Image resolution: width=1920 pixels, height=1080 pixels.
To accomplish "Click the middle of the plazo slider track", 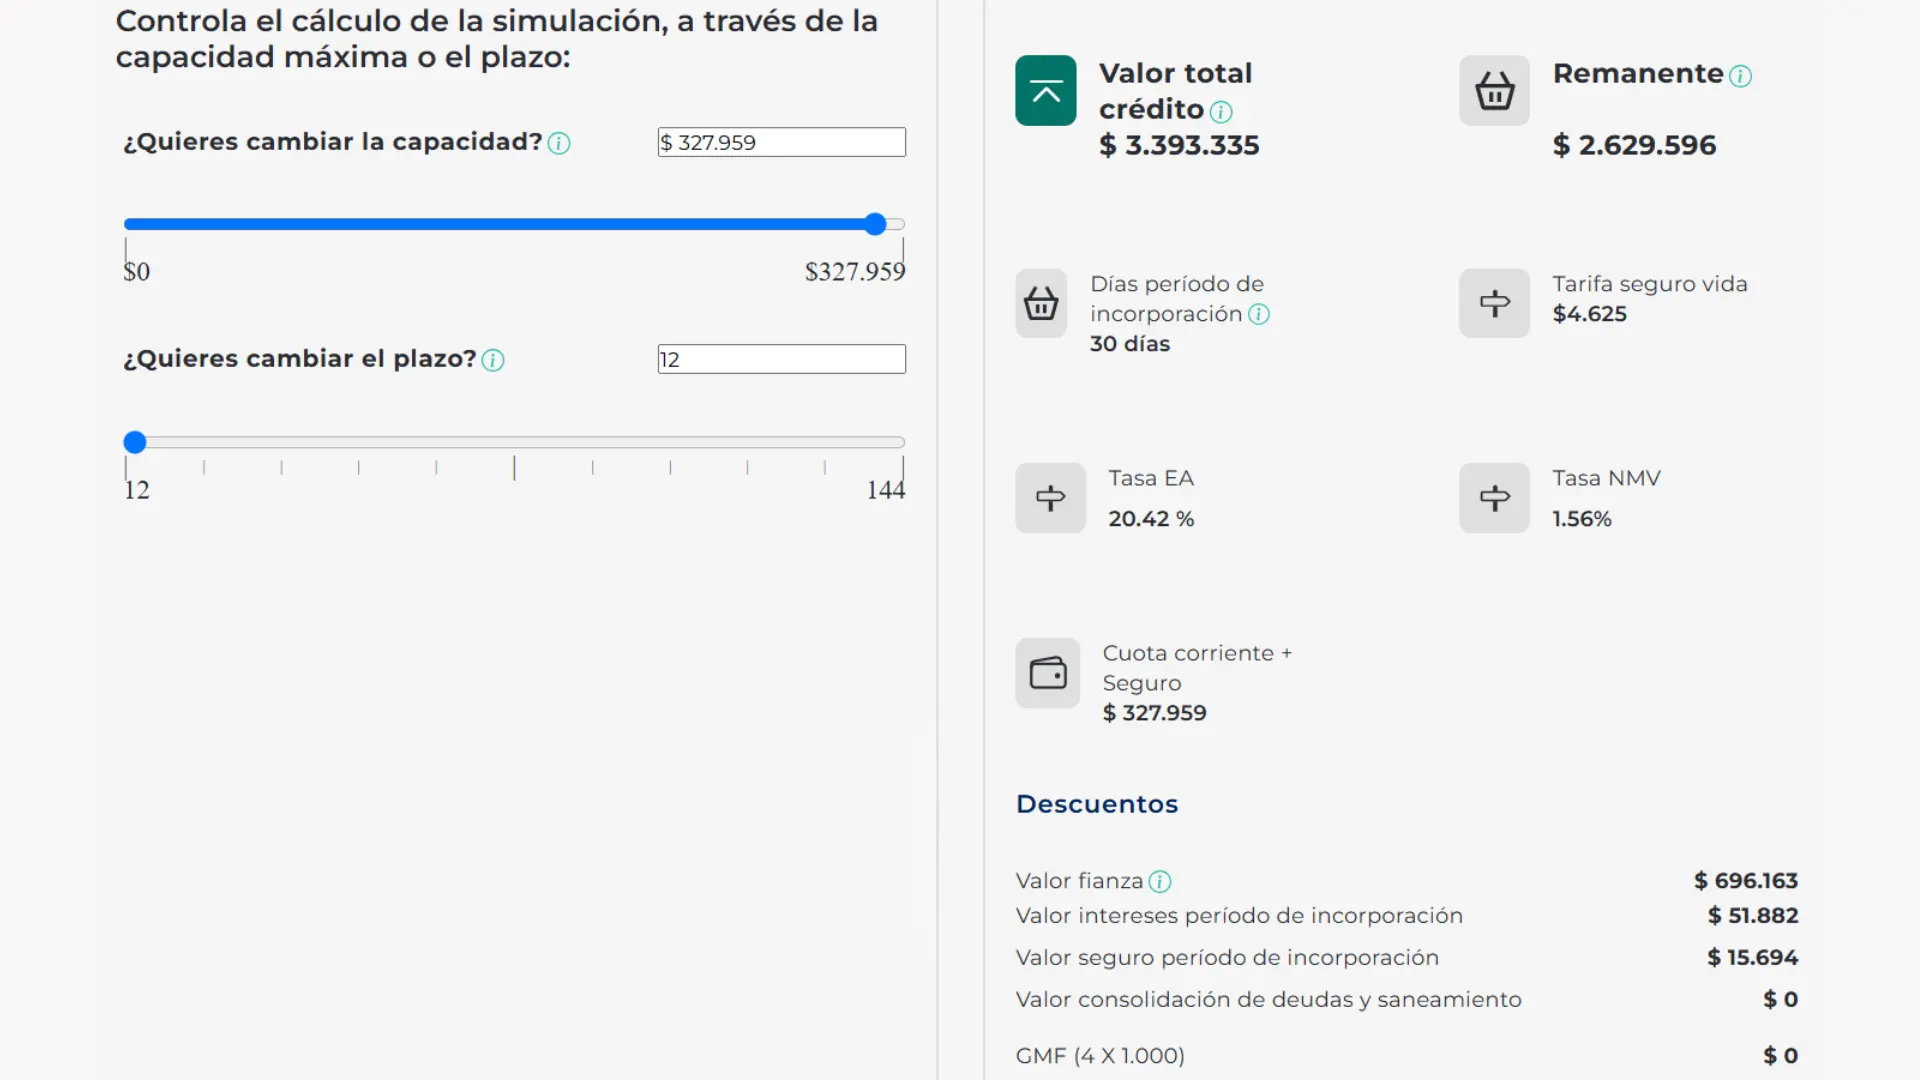I will coord(514,442).
